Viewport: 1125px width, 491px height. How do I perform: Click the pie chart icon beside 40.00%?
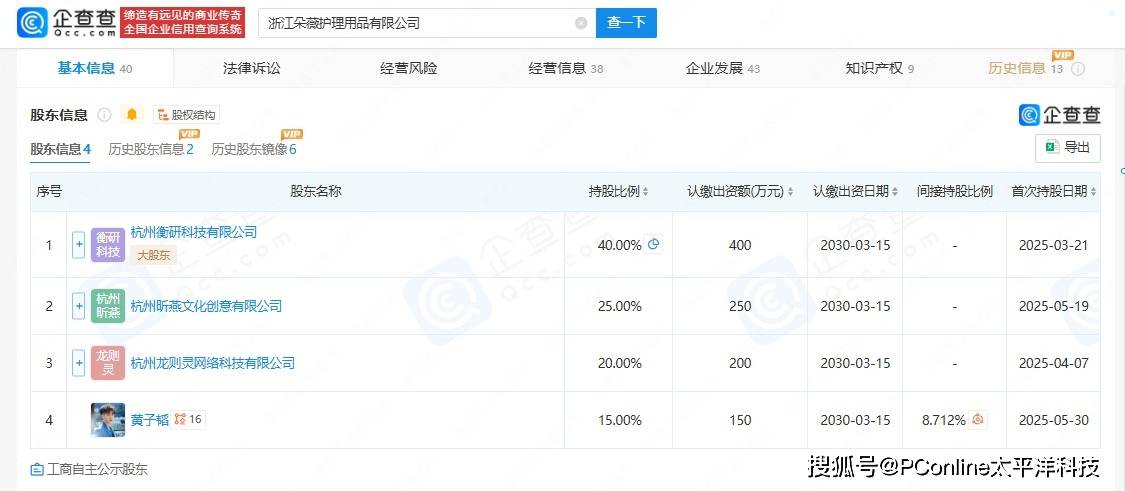(654, 244)
